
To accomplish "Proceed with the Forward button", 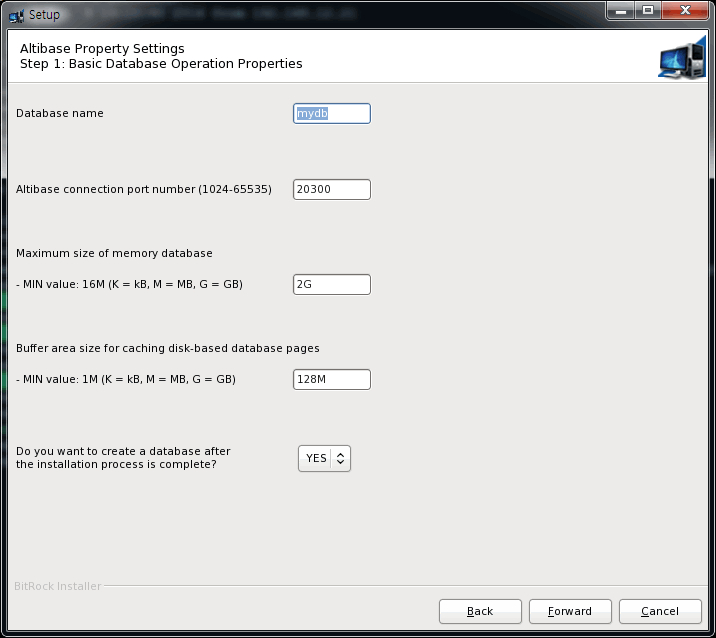I will (x=570, y=611).
